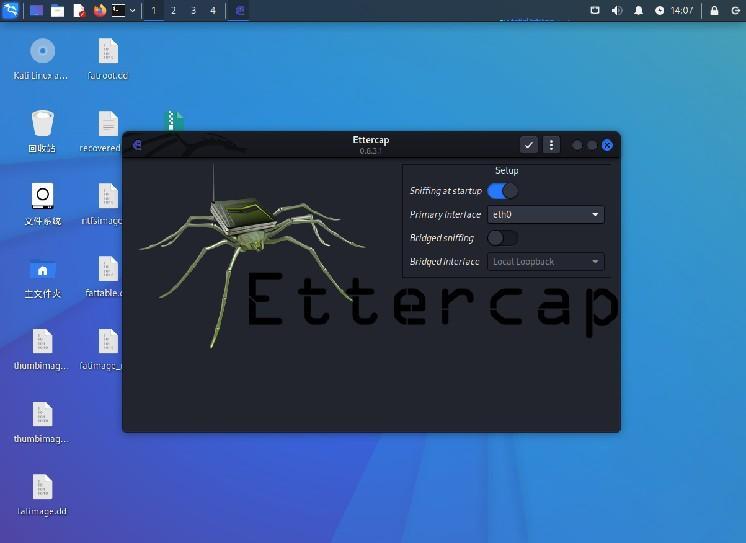
Task: Select the recovered file on desktop
Action: 100,132
